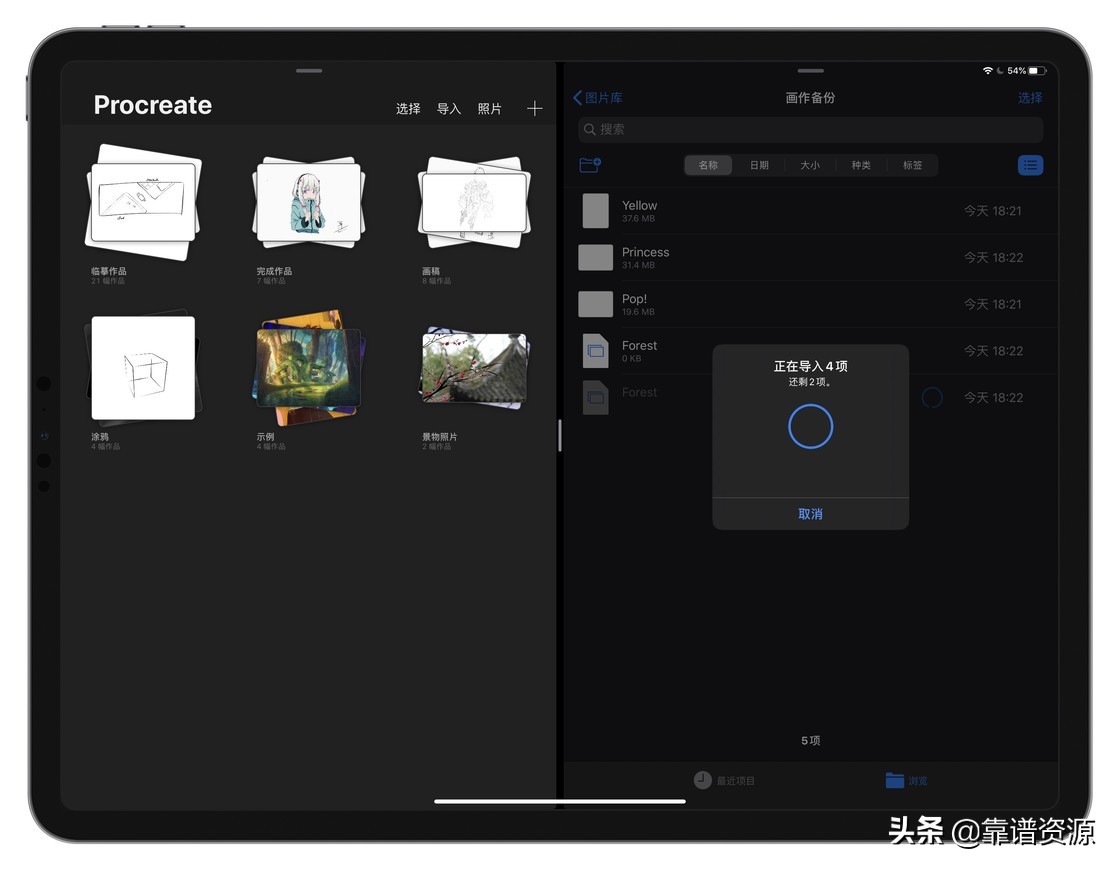This screenshot has height=871, width=1120.
Task: Switch to list view in Files
Action: coord(1031,165)
